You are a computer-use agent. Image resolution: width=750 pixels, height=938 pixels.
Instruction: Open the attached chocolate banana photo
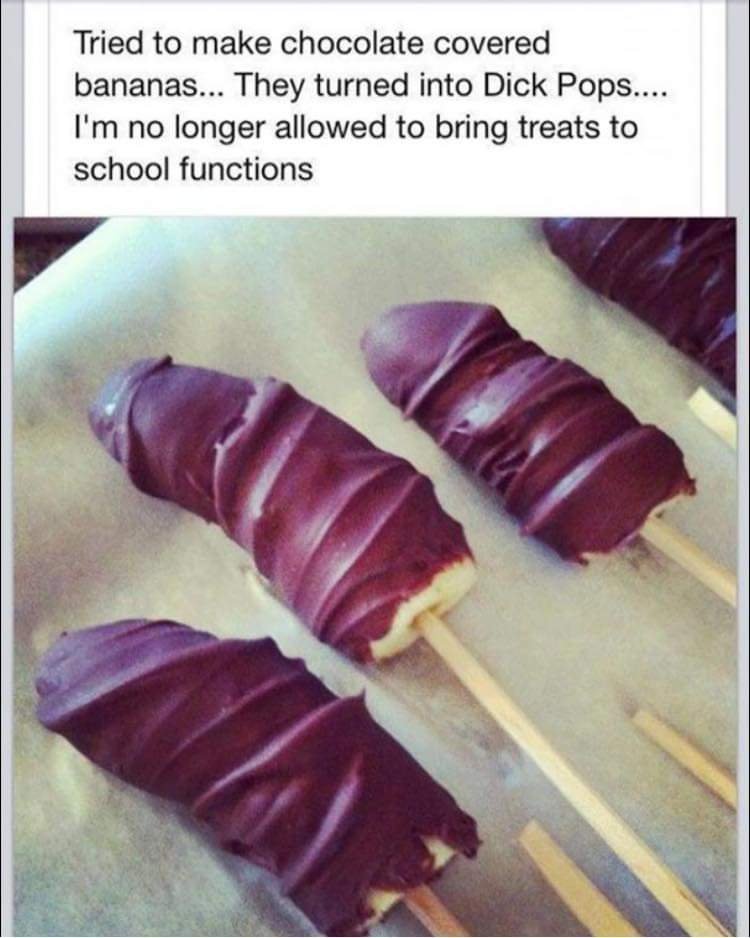[x=375, y=576]
